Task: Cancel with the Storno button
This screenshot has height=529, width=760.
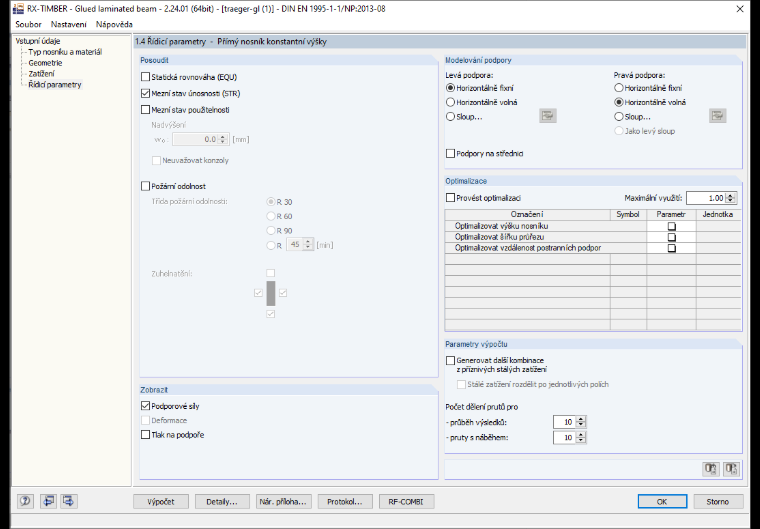Action: point(718,501)
